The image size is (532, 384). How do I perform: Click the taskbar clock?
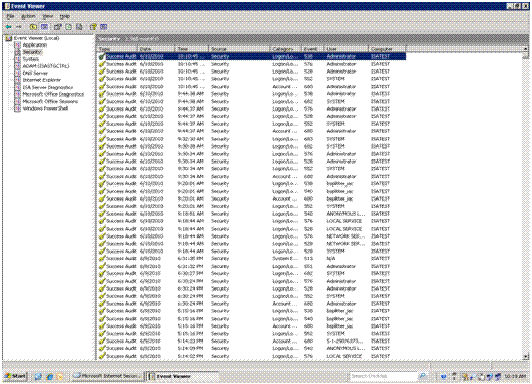[515, 376]
